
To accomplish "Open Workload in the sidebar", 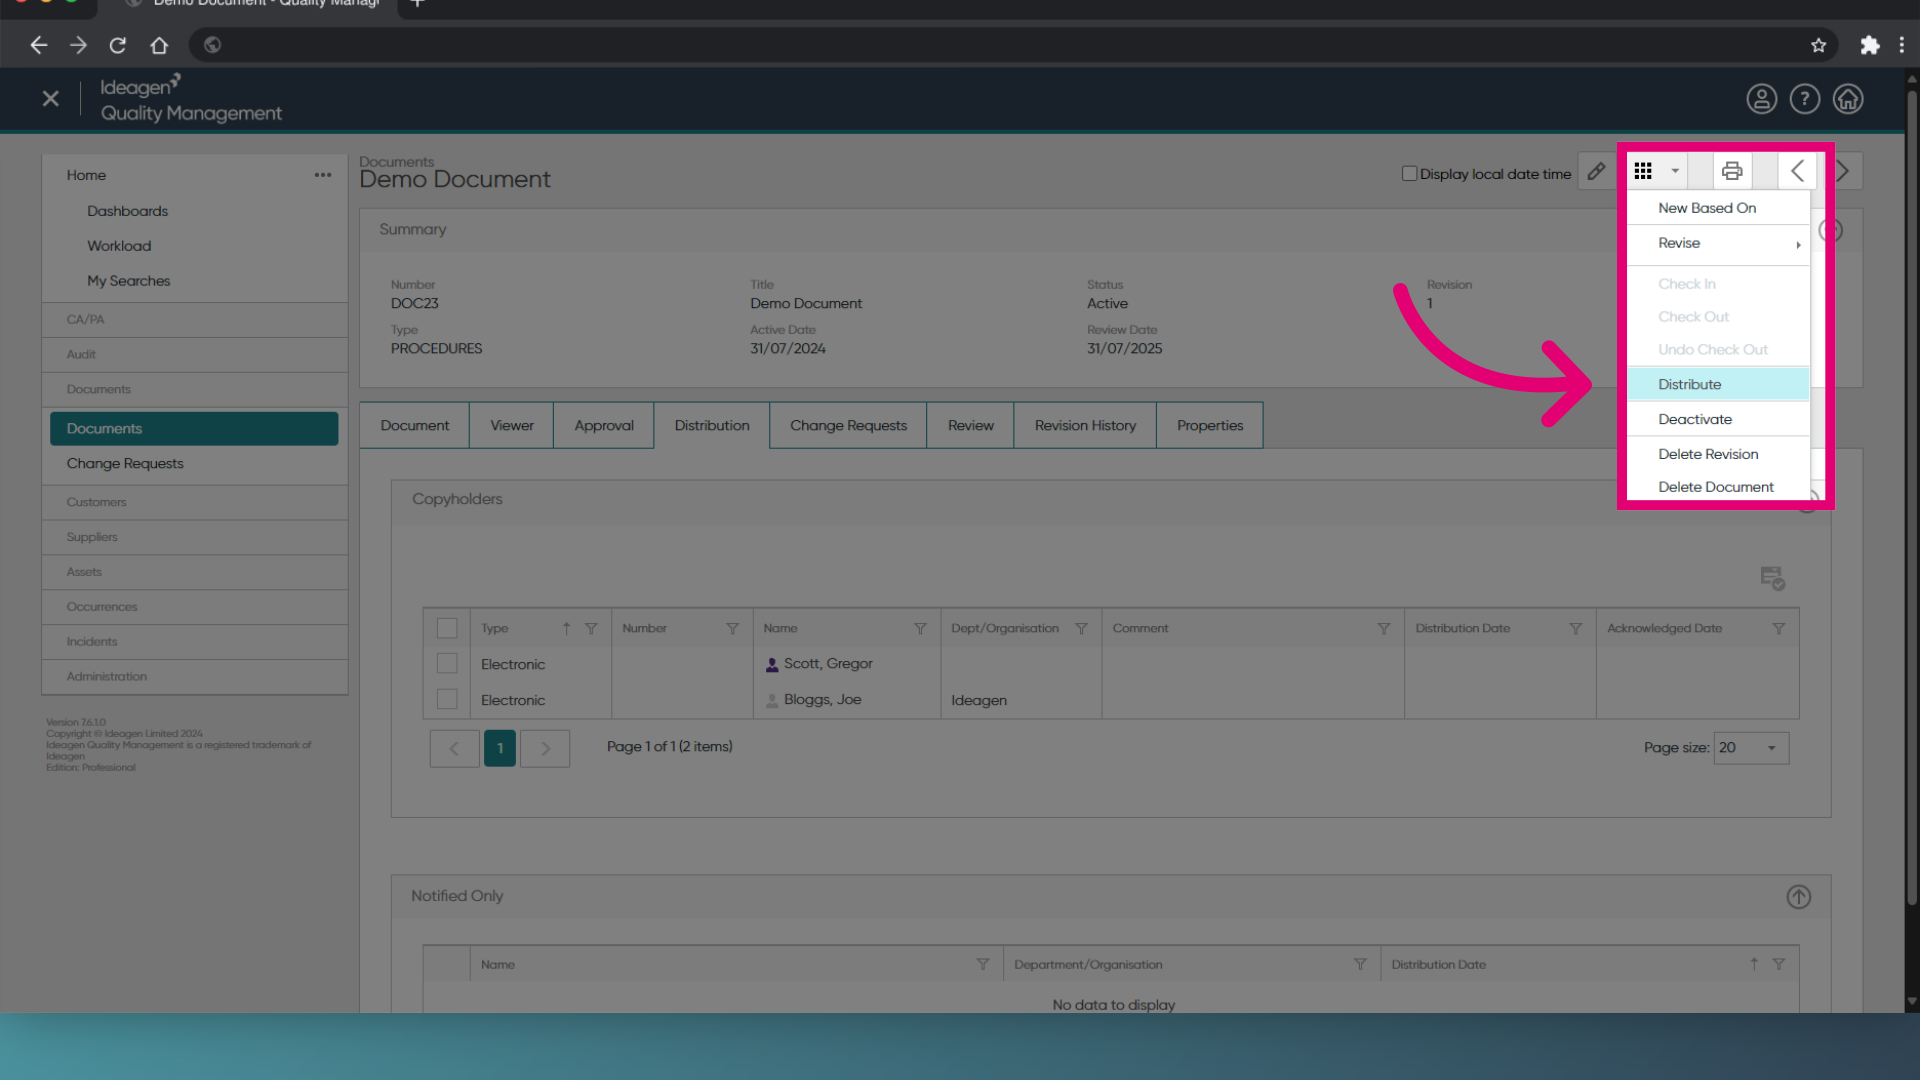I will (x=119, y=247).
